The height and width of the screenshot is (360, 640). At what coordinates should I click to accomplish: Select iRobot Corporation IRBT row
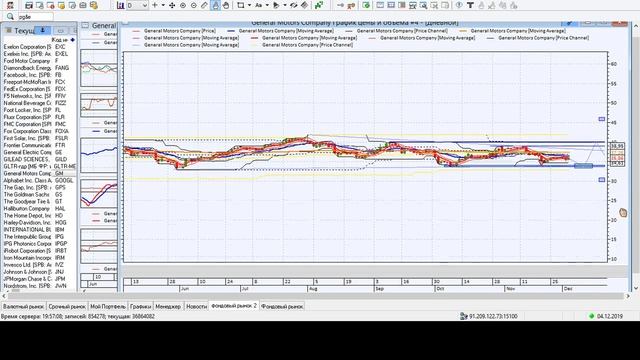pyautogui.click(x=39, y=251)
